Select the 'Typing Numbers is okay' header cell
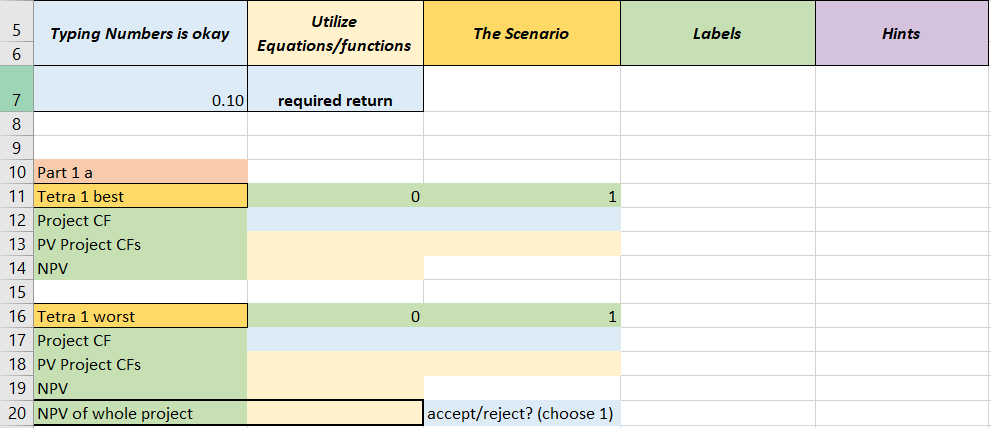 click(140, 33)
